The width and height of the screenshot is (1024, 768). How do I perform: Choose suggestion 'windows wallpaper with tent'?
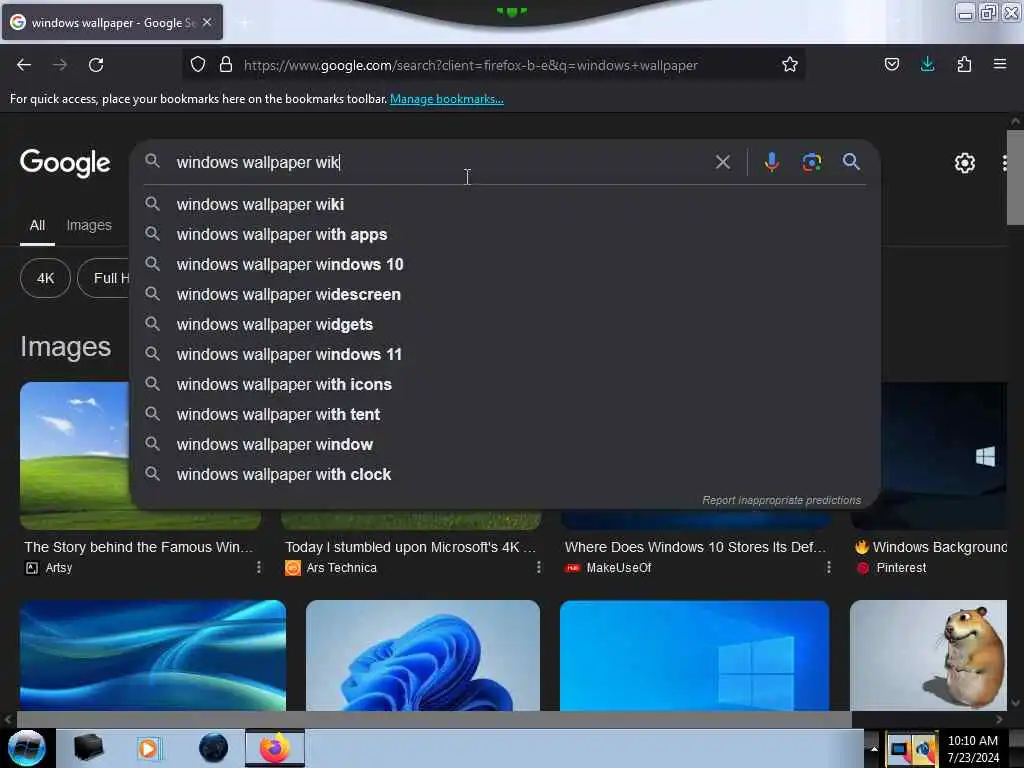pyautogui.click(x=505, y=415)
